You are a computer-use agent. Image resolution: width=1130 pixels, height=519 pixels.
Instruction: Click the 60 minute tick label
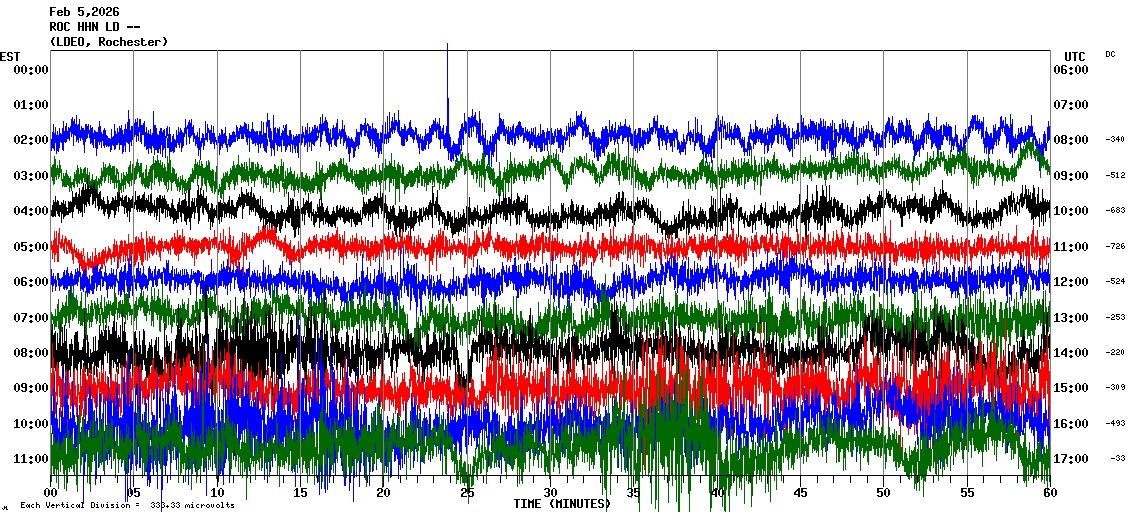pyautogui.click(x=1049, y=493)
